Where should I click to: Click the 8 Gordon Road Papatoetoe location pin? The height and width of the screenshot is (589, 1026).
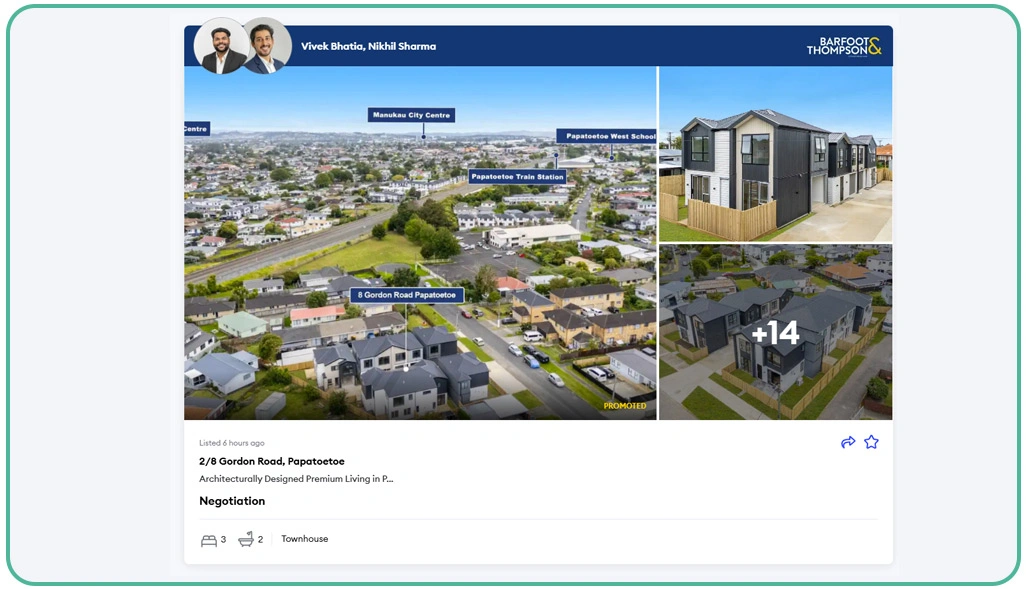pyautogui.click(x=410, y=295)
